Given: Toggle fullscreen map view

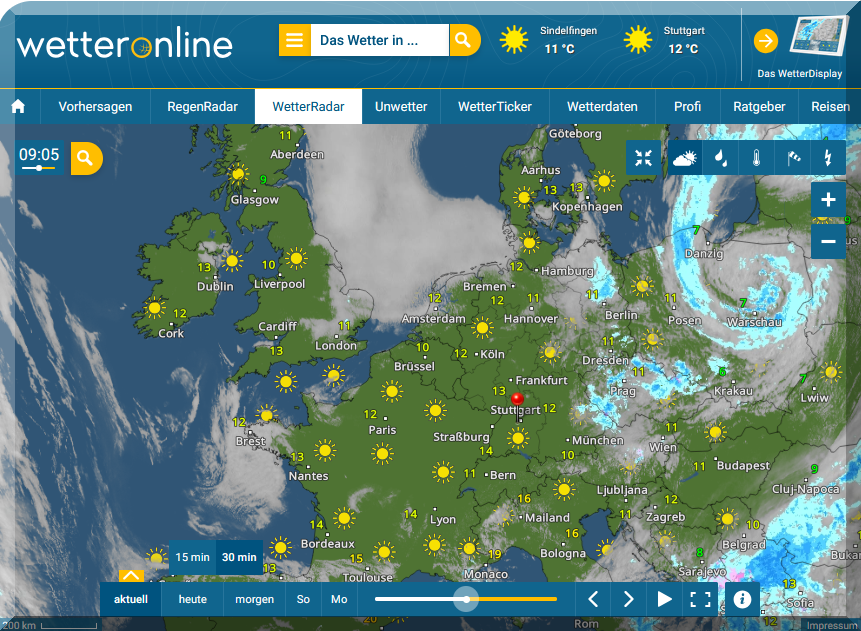Looking at the screenshot, I should pyautogui.click(x=700, y=599).
